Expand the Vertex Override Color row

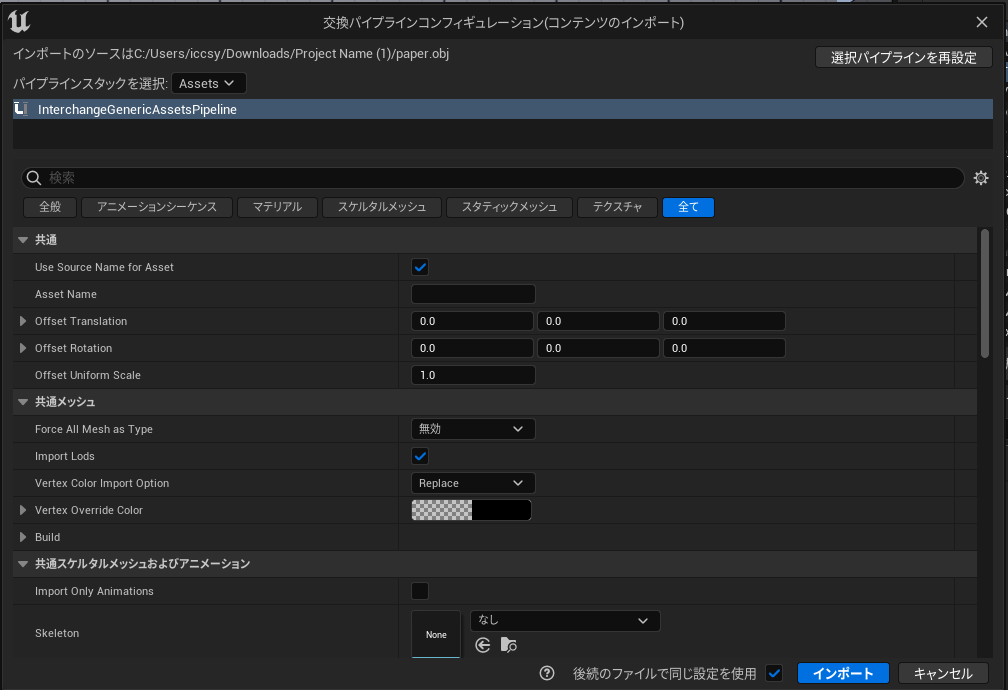pyautogui.click(x=23, y=510)
